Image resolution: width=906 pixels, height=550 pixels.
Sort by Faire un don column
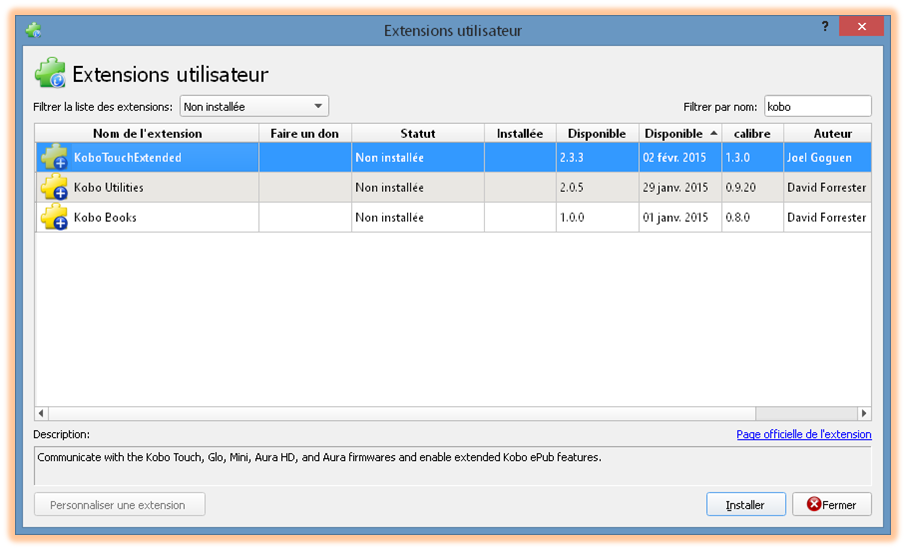(305, 133)
